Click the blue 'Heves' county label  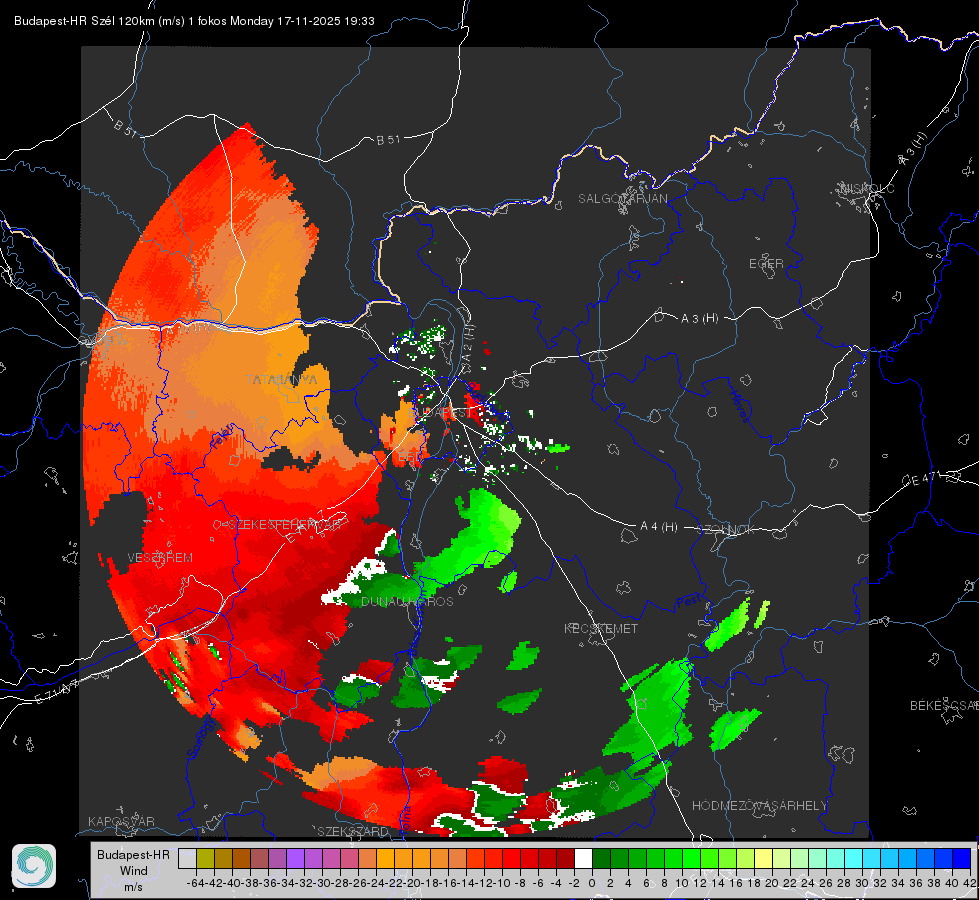point(740,405)
